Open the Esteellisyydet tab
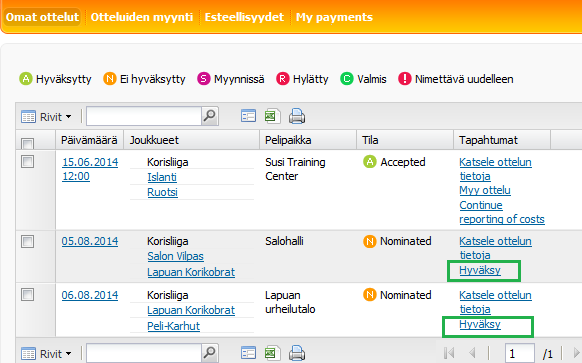This screenshot has width=582, height=363. coord(244,17)
